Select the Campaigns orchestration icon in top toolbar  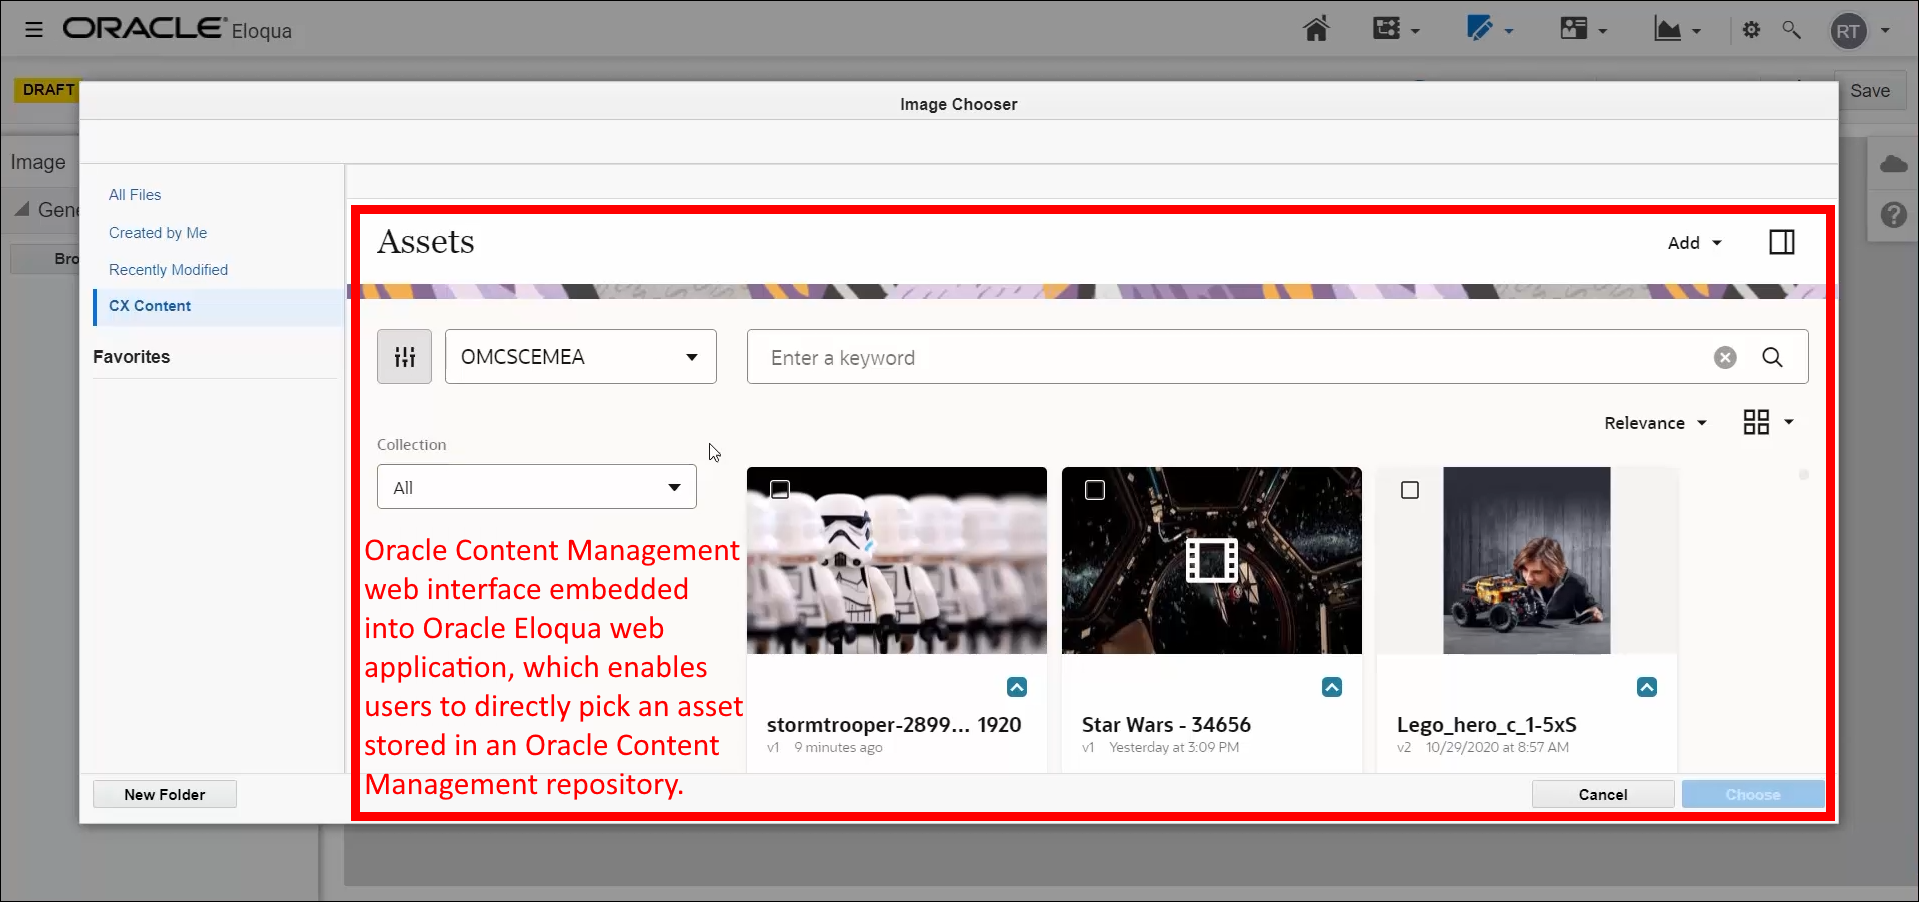[x=1388, y=29]
